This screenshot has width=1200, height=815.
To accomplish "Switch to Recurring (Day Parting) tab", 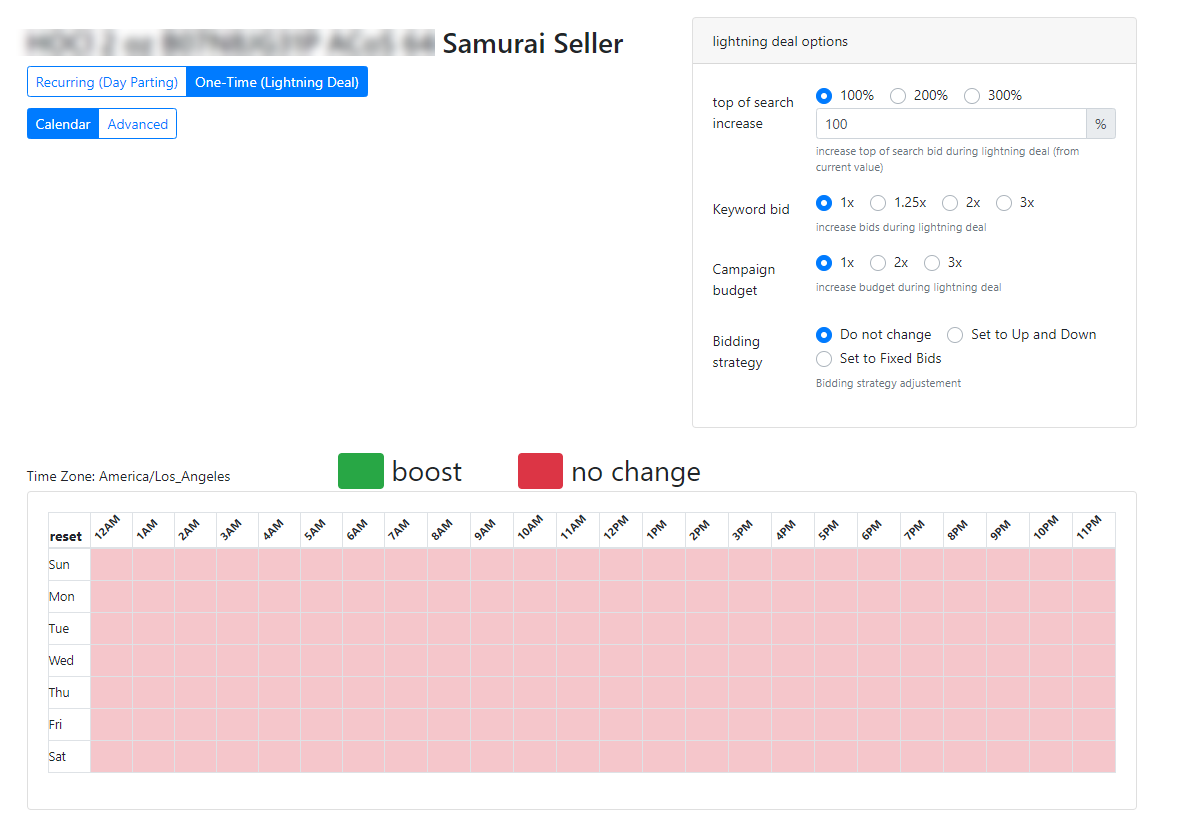I will (x=107, y=82).
